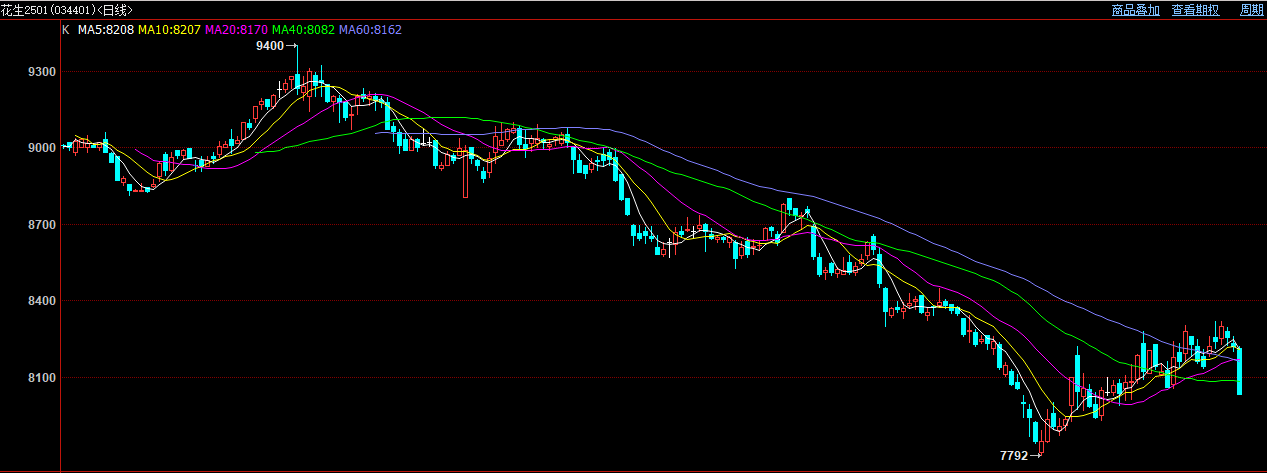Click the 9300 price axis label

(x=42, y=73)
